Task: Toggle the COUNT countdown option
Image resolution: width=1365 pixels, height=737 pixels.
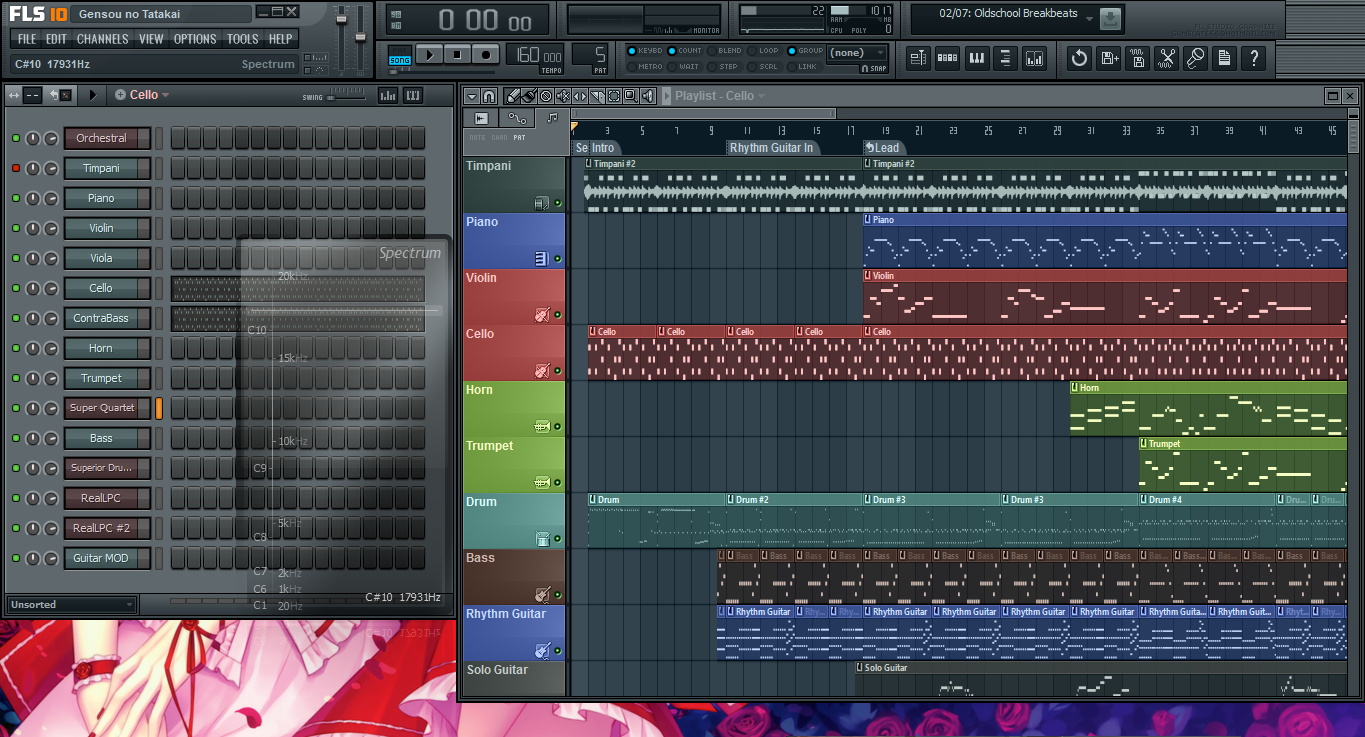Action: (x=685, y=51)
